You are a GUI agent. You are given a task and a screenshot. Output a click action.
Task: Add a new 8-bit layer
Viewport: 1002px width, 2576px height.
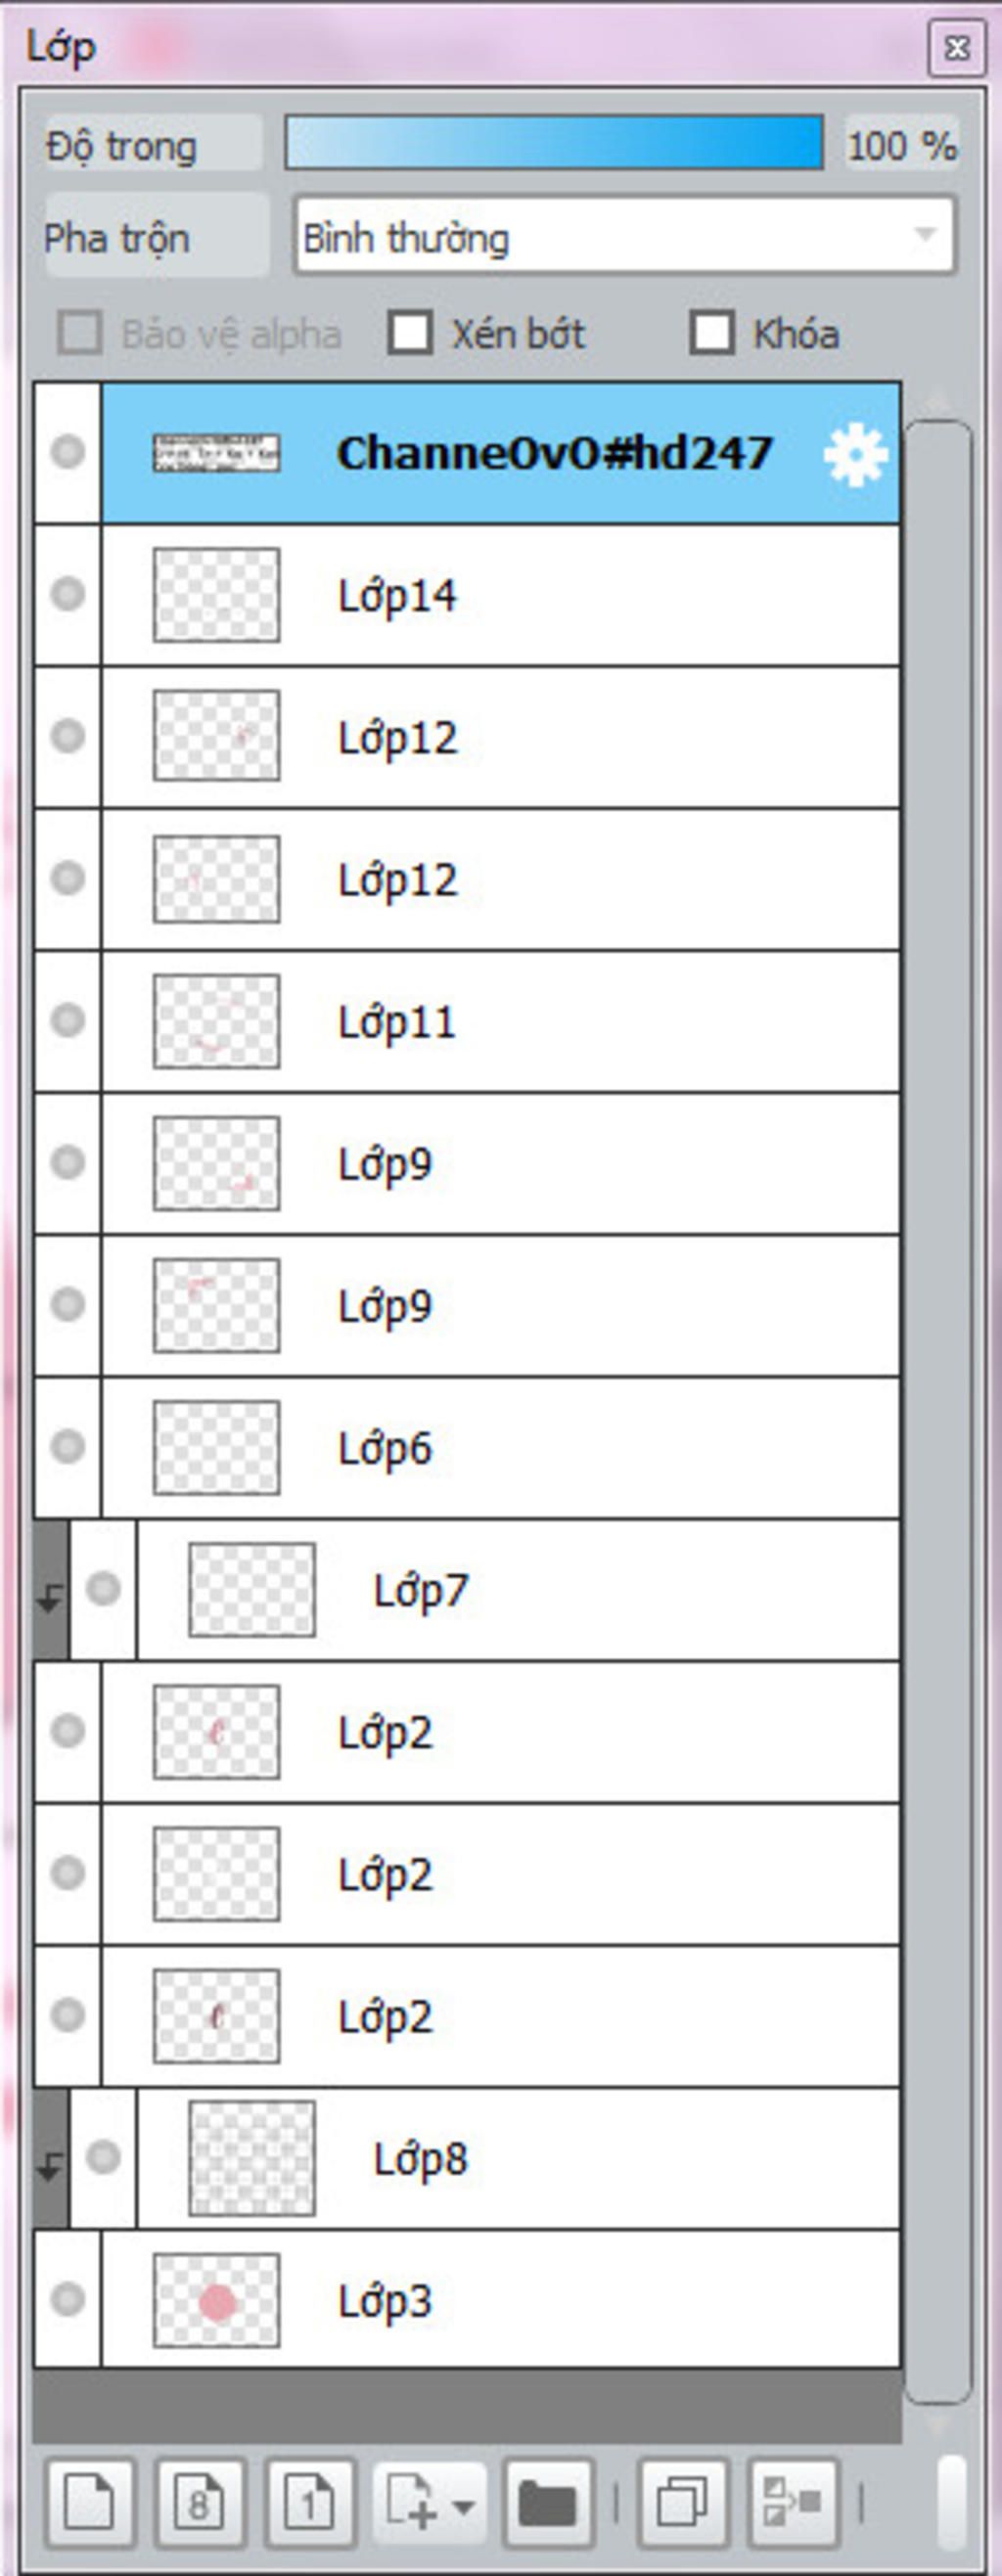tap(200, 2503)
